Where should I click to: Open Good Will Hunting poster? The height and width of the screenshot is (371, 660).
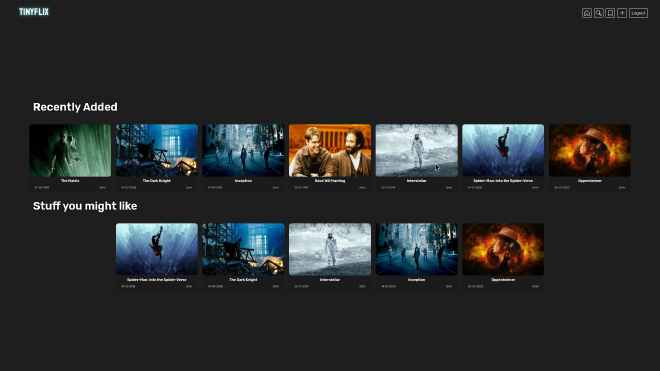330,150
